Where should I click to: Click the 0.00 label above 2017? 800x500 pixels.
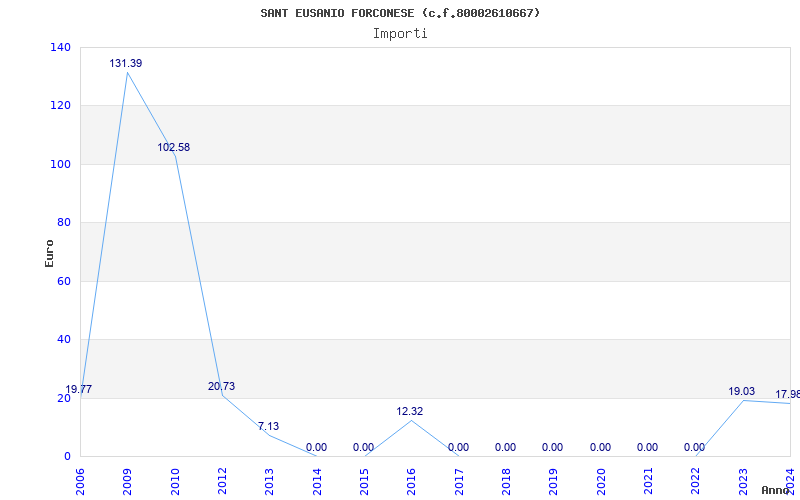click(x=458, y=447)
